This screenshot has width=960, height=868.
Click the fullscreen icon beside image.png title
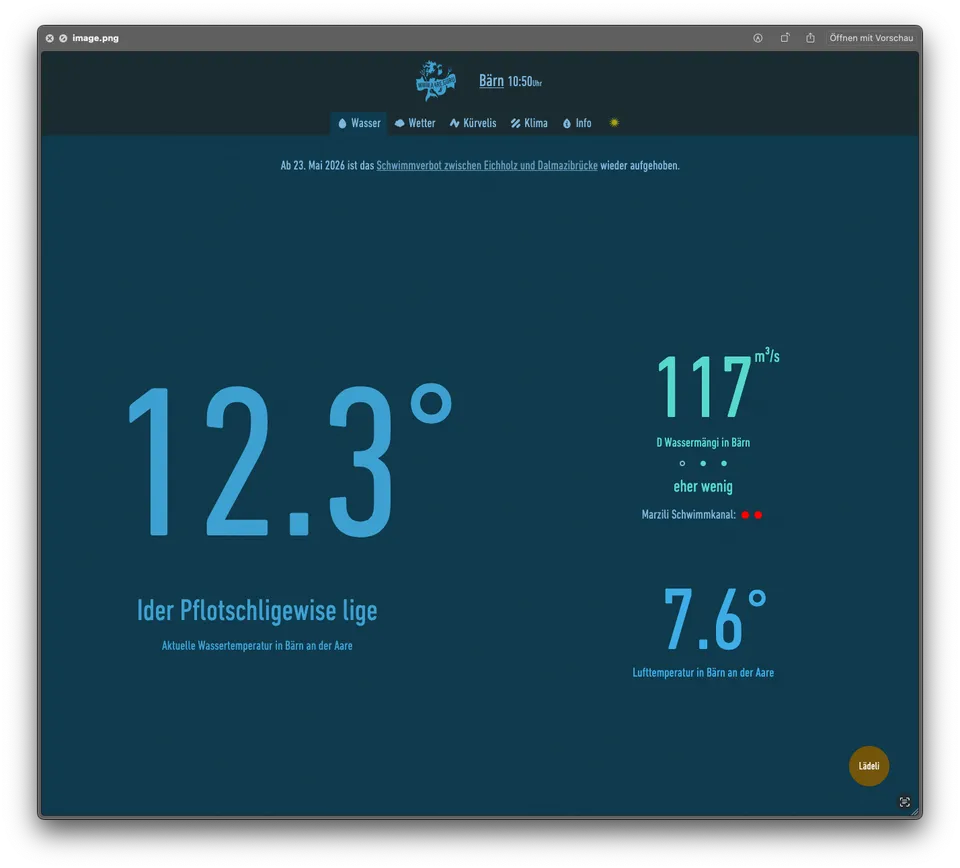[x=63, y=38]
